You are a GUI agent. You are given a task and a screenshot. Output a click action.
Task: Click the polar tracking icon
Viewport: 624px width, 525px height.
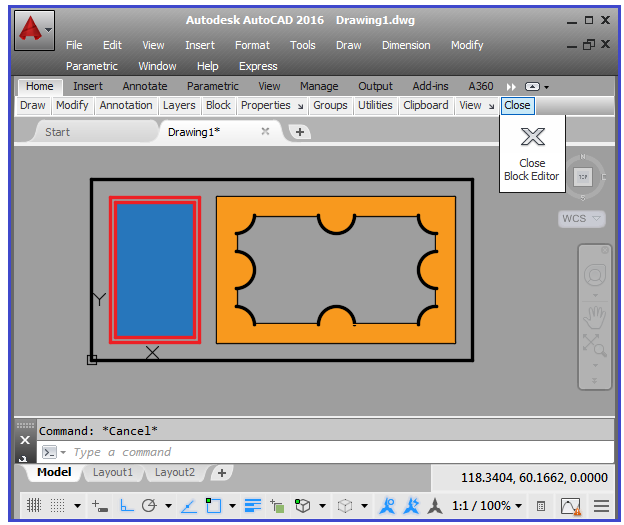(149, 505)
